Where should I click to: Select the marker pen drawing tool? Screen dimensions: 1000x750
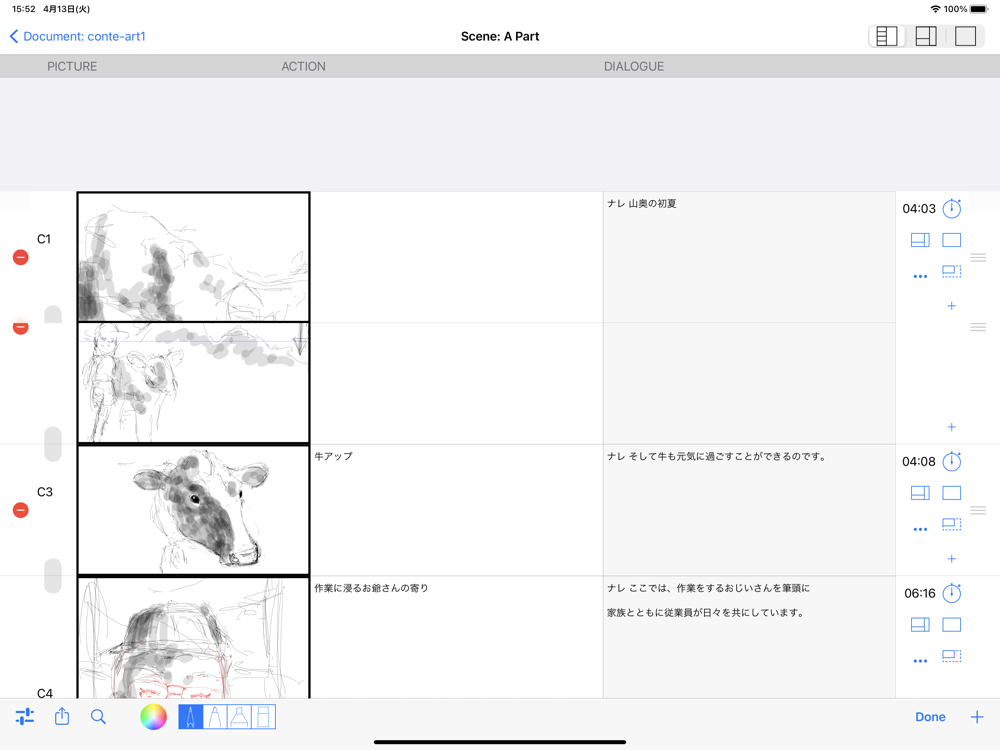215,717
